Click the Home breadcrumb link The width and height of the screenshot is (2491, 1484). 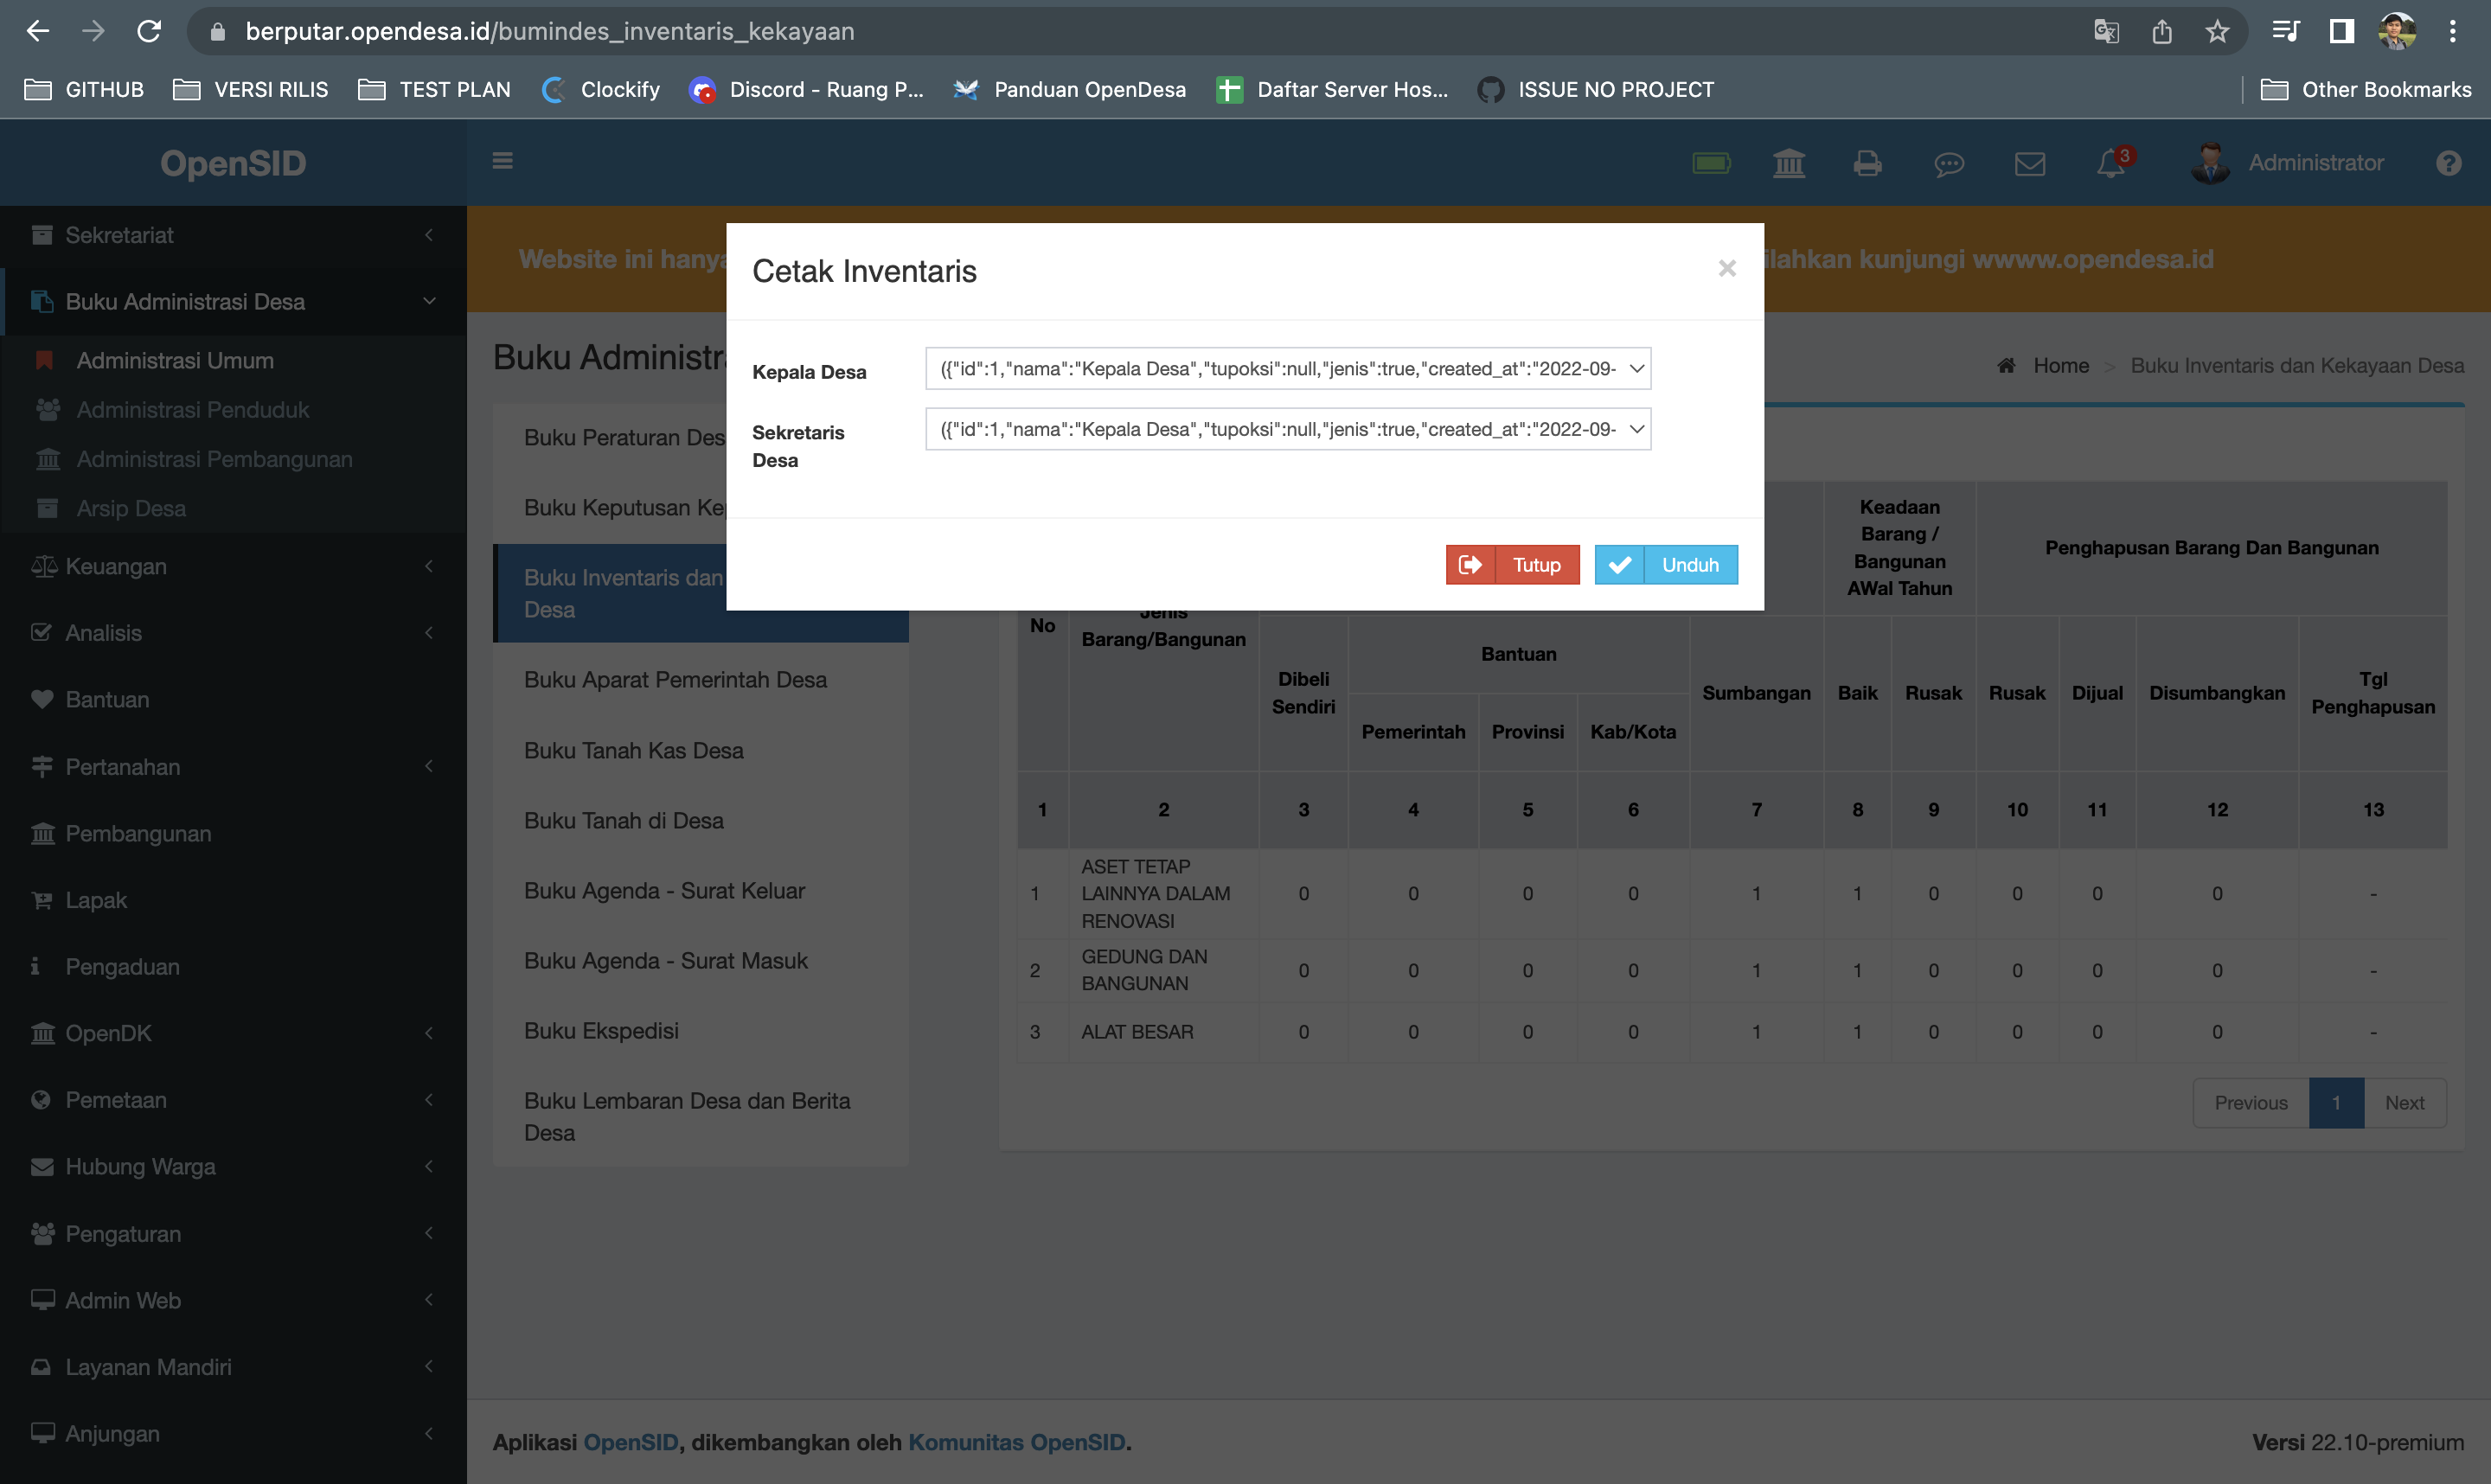coord(2060,365)
